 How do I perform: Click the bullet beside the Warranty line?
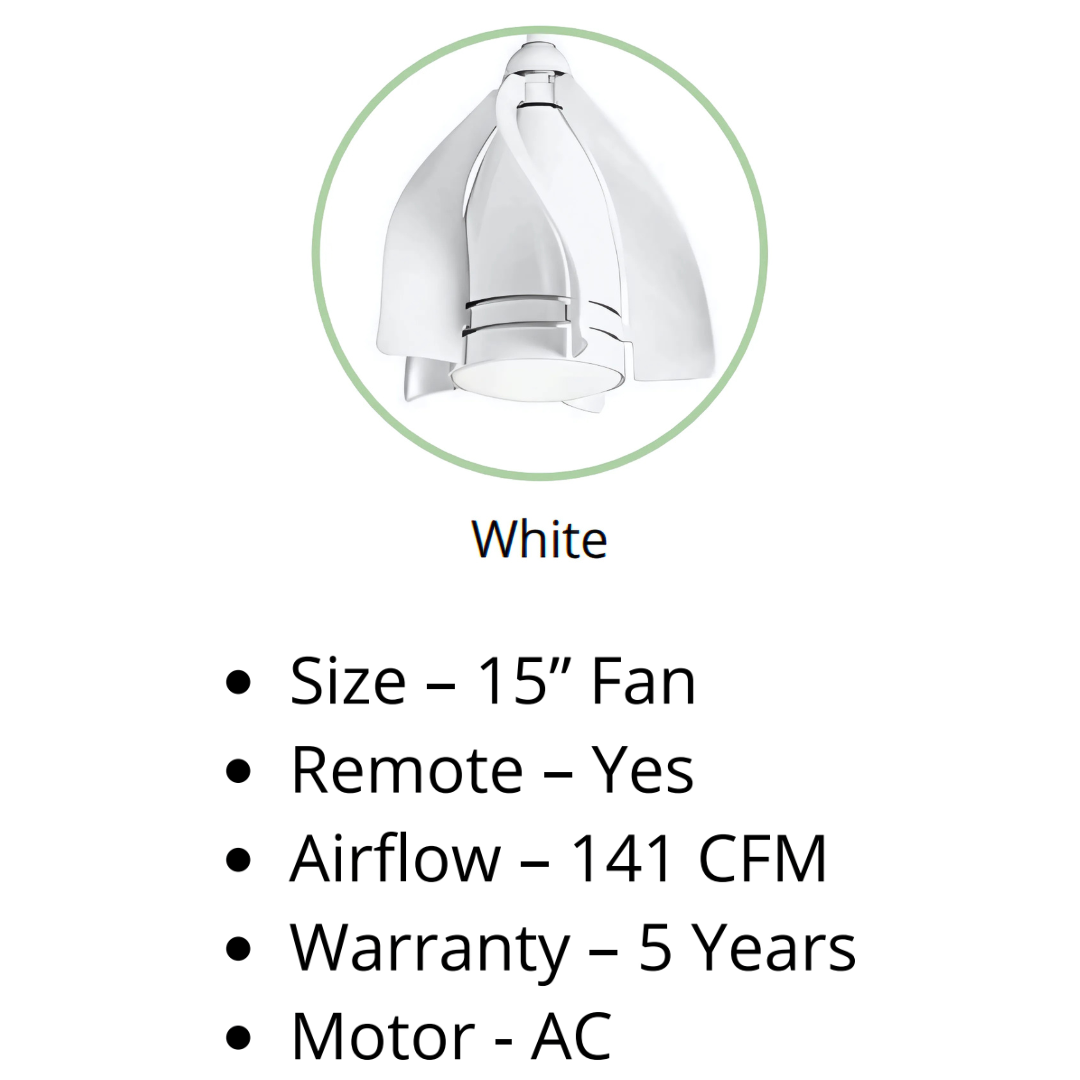238,948
